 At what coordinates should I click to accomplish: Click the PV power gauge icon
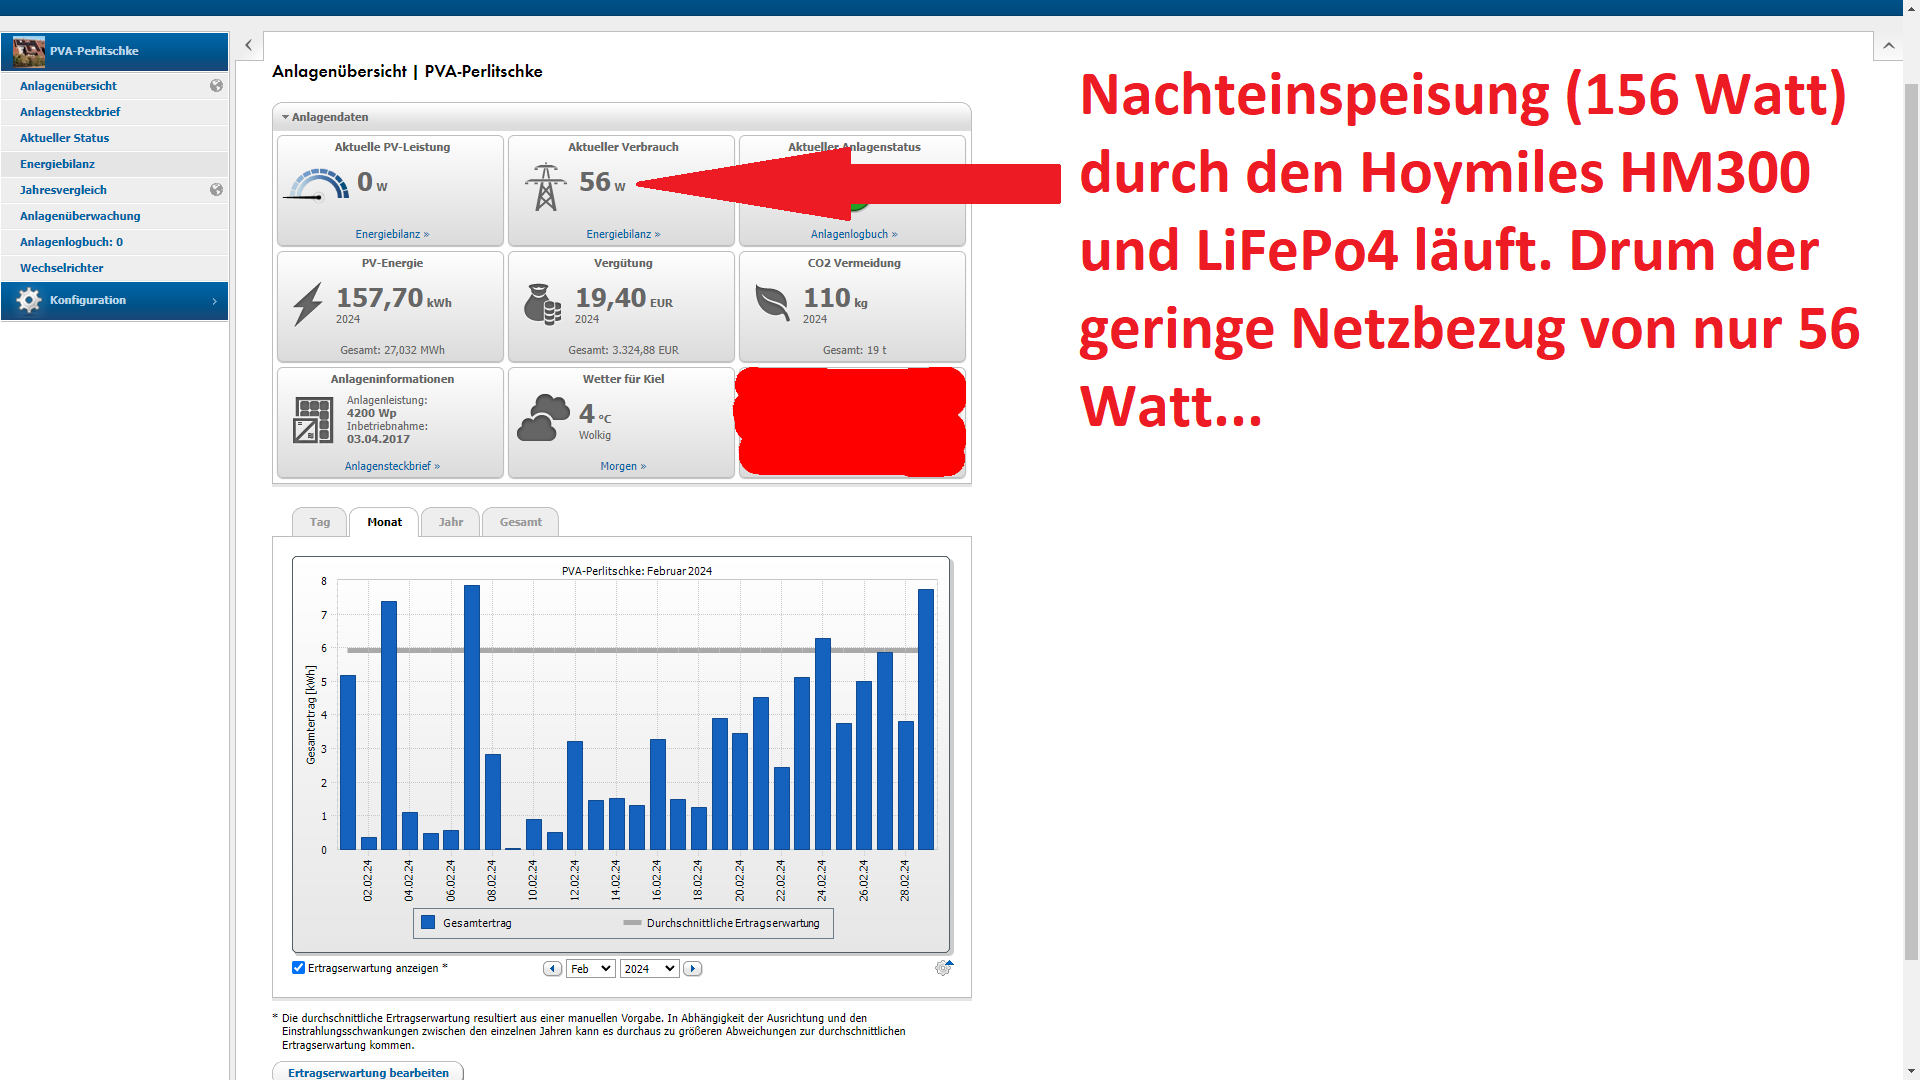tap(318, 185)
